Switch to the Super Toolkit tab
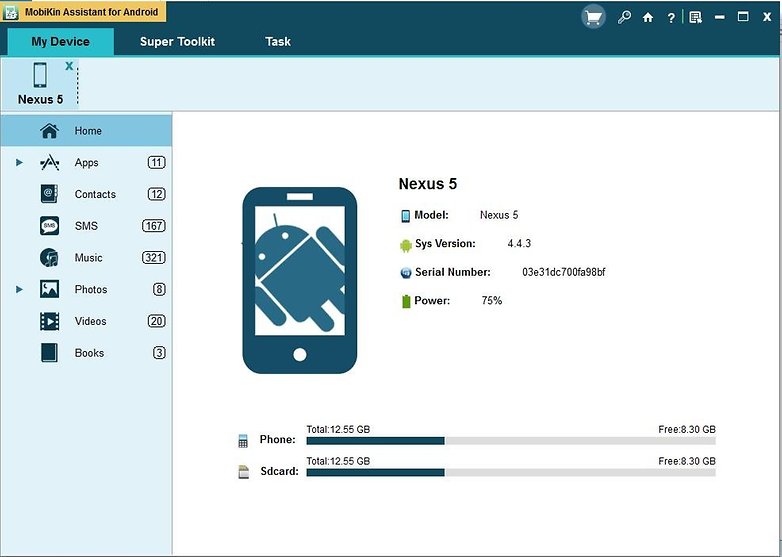782x557 pixels. [x=177, y=41]
